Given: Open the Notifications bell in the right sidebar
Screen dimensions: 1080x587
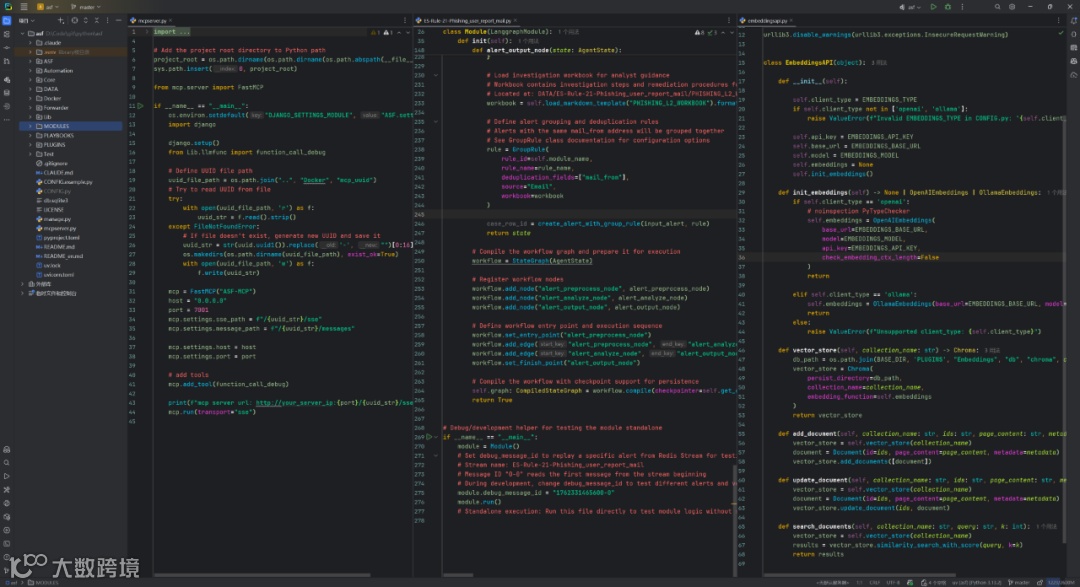Looking at the screenshot, I should tap(1072, 20).
